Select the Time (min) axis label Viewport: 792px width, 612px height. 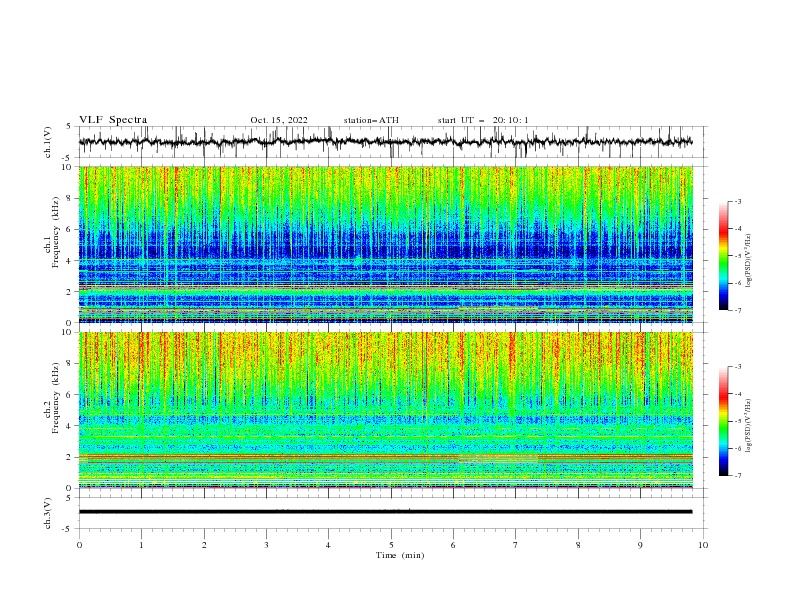point(400,555)
